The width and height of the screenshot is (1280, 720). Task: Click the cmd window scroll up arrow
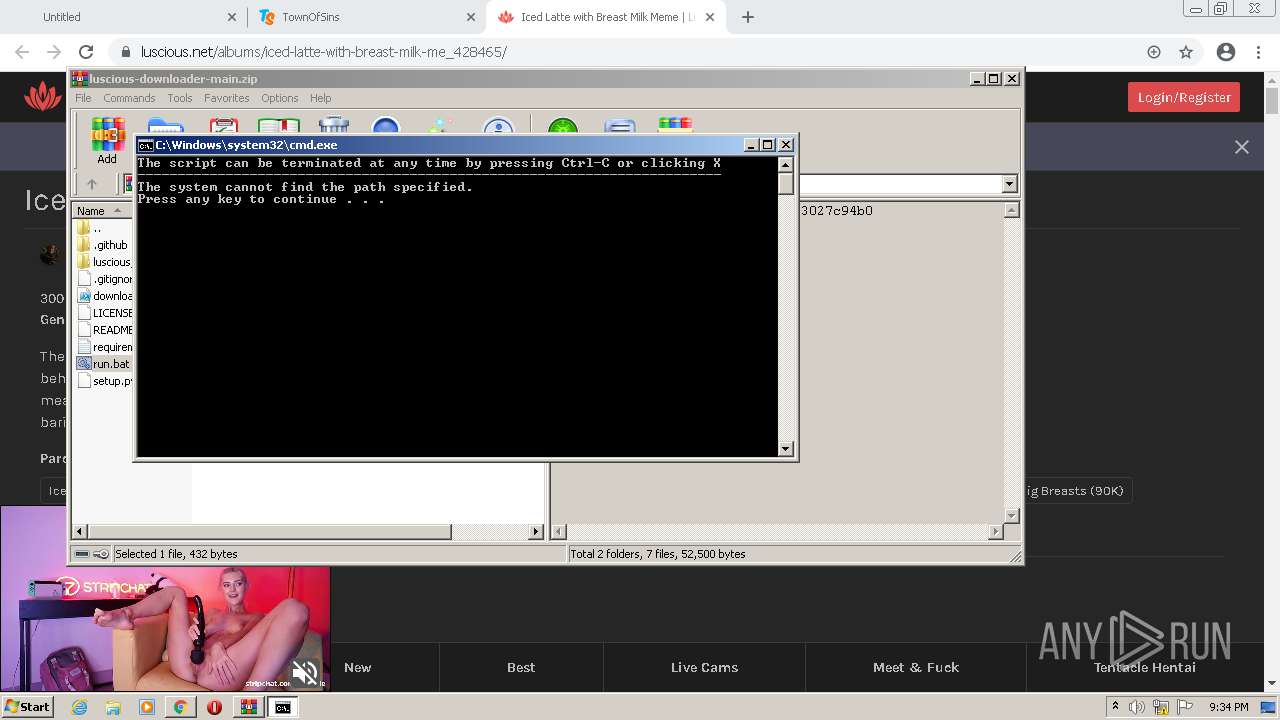[x=786, y=165]
